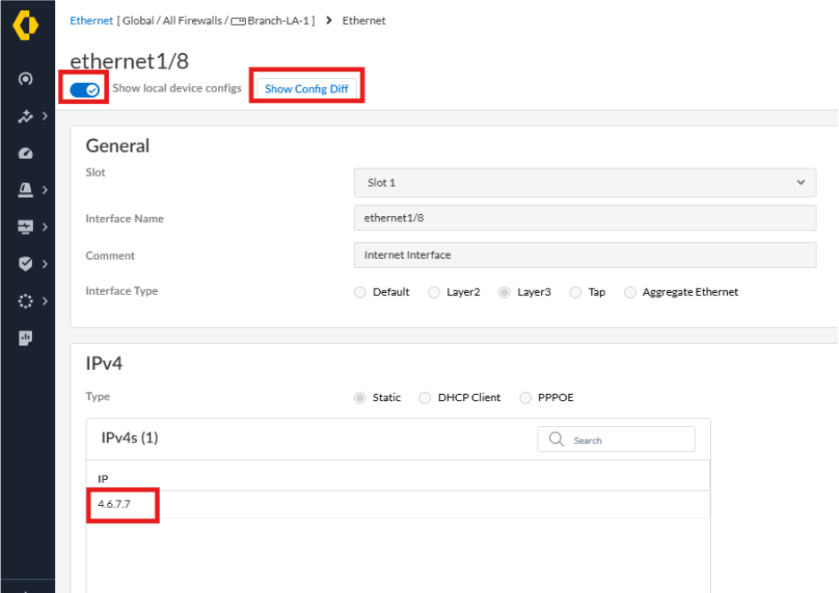The width and height of the screenshot is (839, 593).
Task: Click the Interface Name field ethernet1/8
Action: pyautogui.click(x=585, y=218)
